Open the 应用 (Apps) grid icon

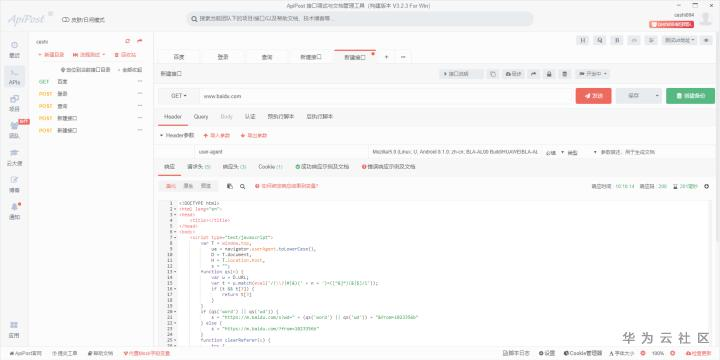tap(15, 329)
